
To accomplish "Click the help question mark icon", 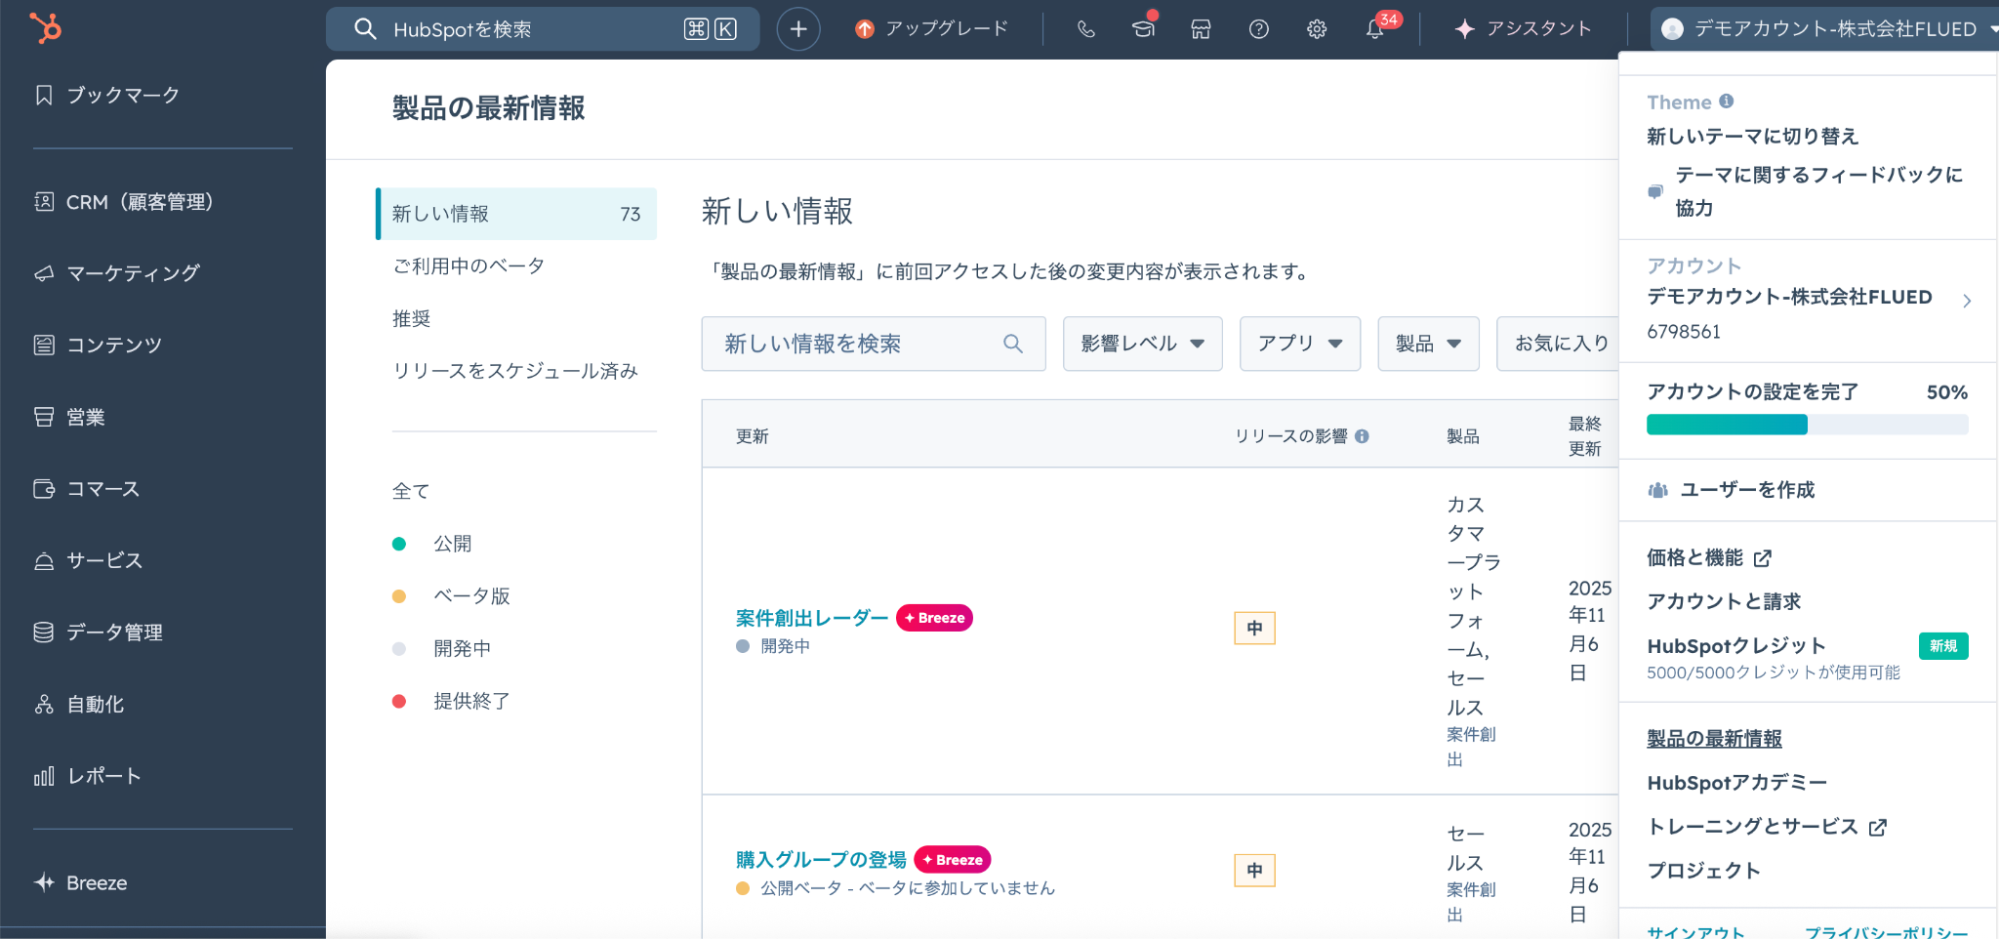I will tap(1259, 29).
